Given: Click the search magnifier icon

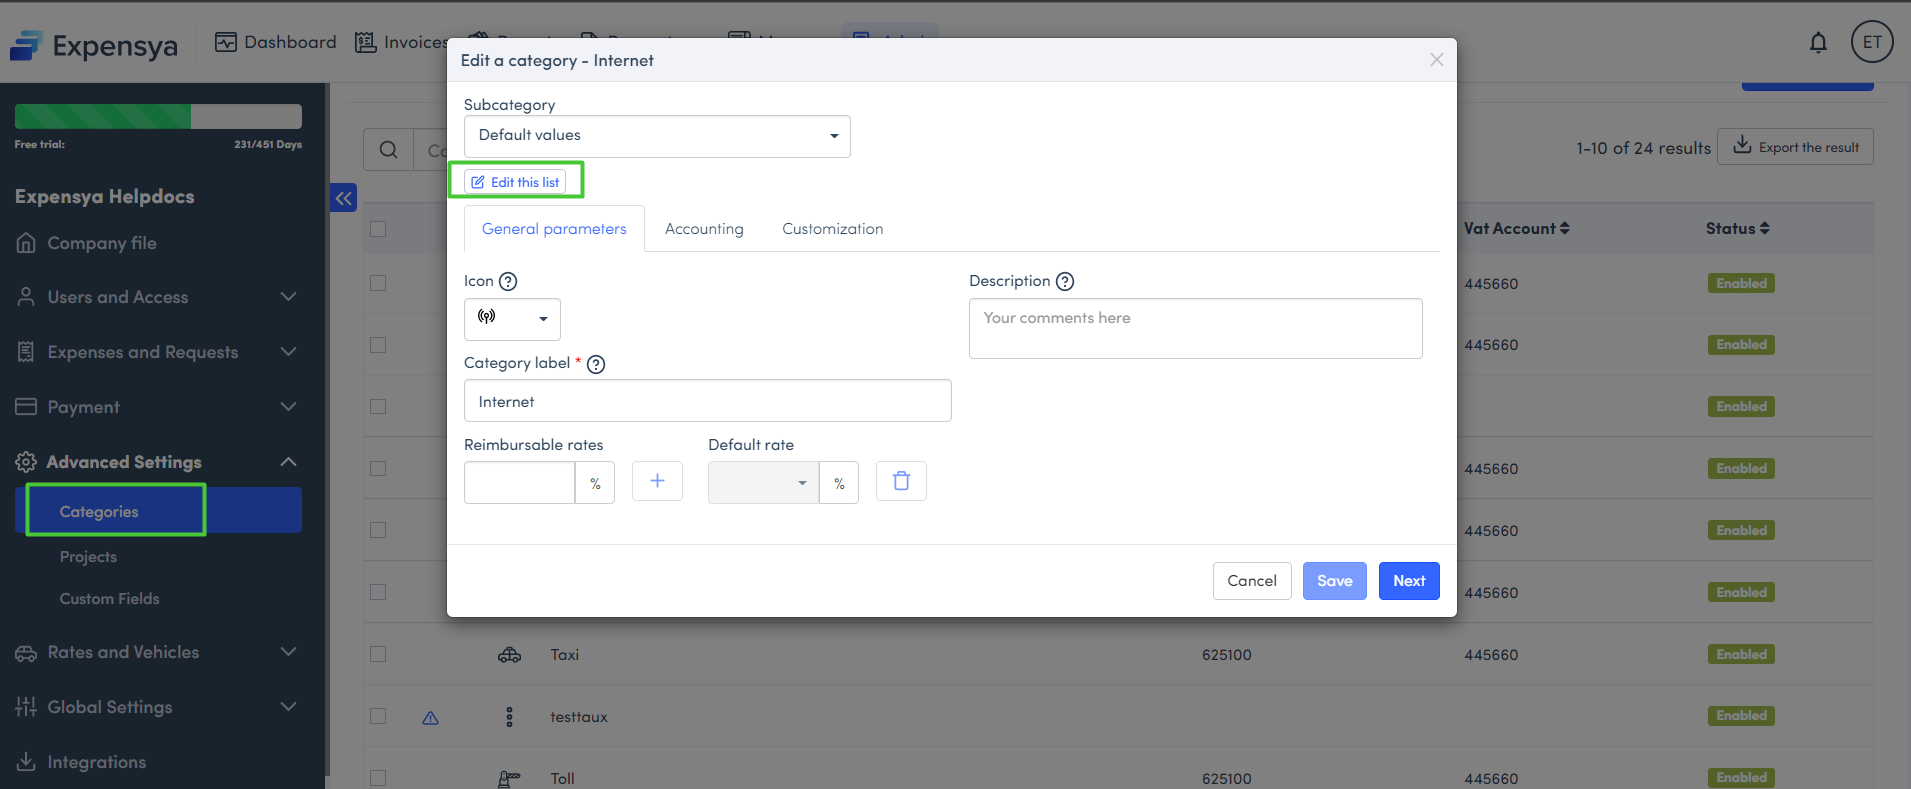Looking at the screenshot, I should [388, 150].
